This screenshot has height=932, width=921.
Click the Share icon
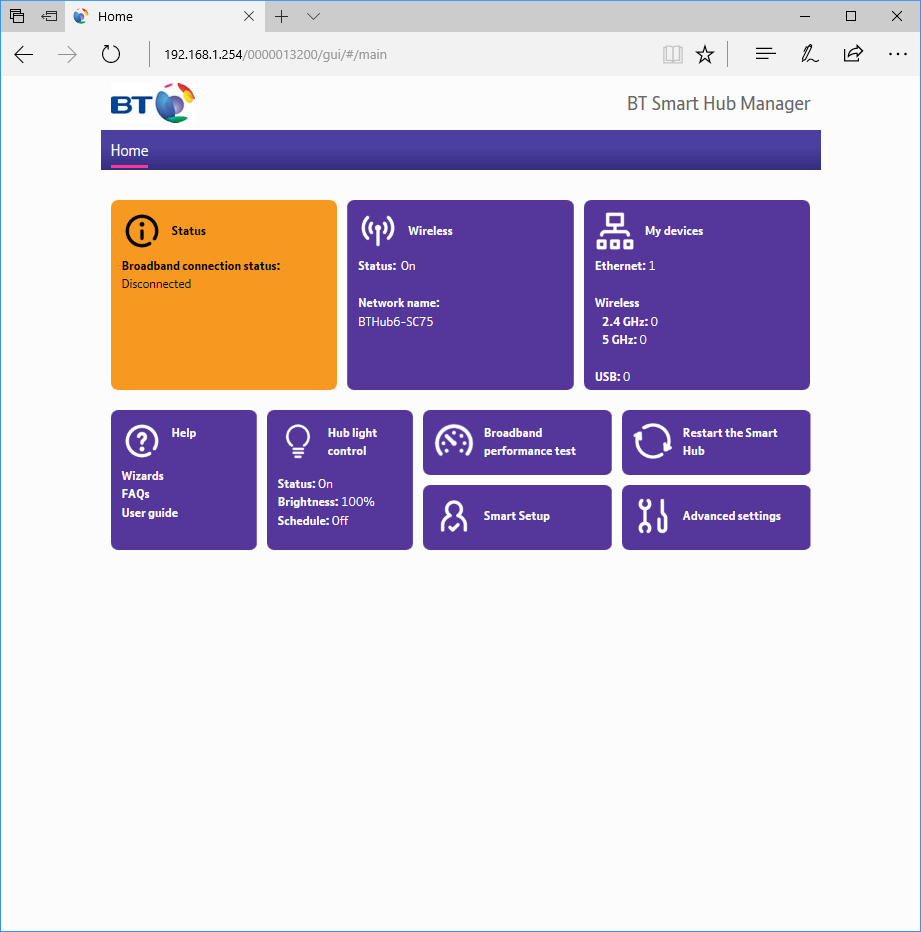(x=853, y=54)
